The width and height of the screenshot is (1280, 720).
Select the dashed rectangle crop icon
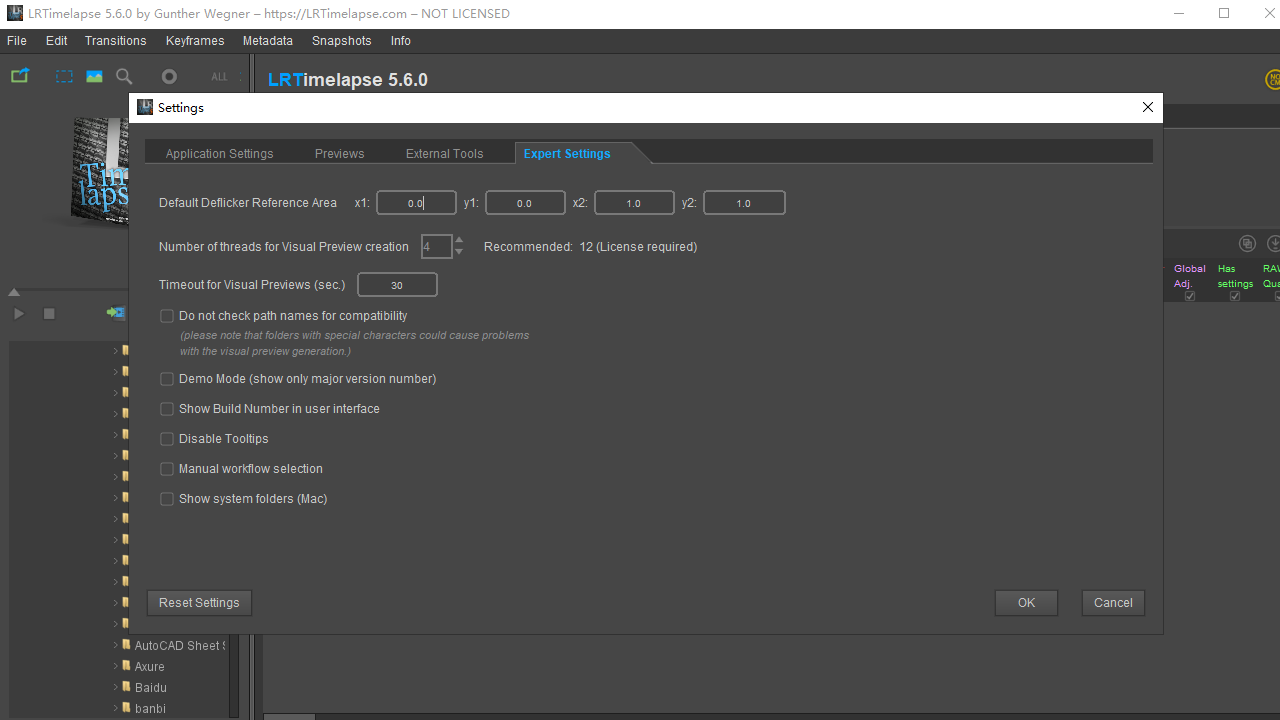(64, 77)
